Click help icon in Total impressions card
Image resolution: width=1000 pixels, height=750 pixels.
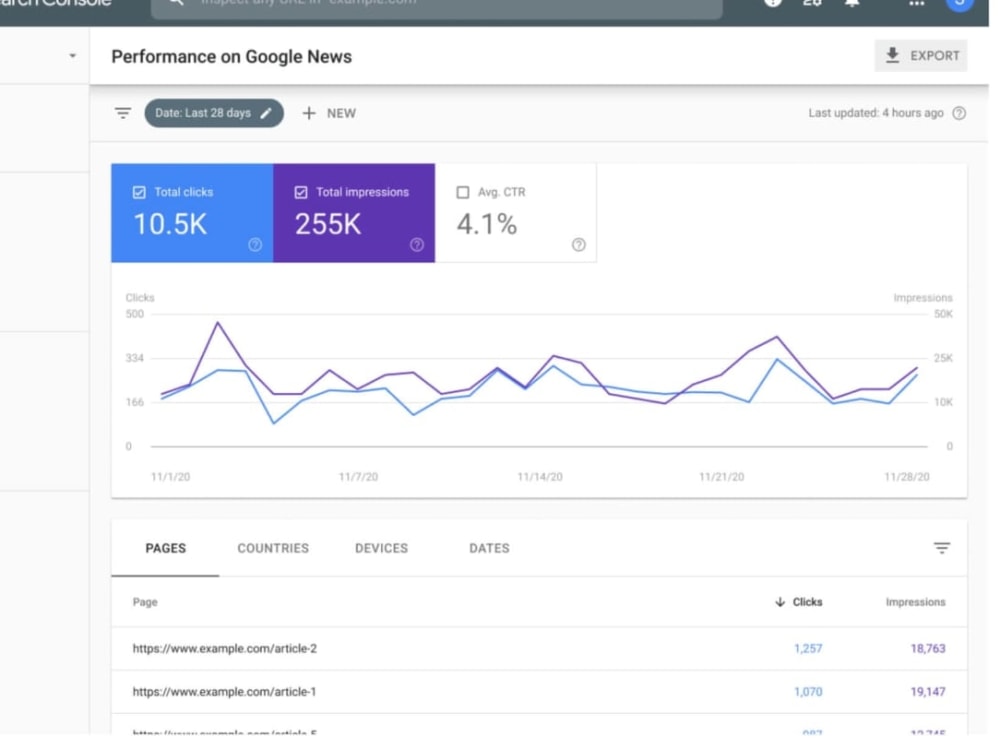coord(417,244)
